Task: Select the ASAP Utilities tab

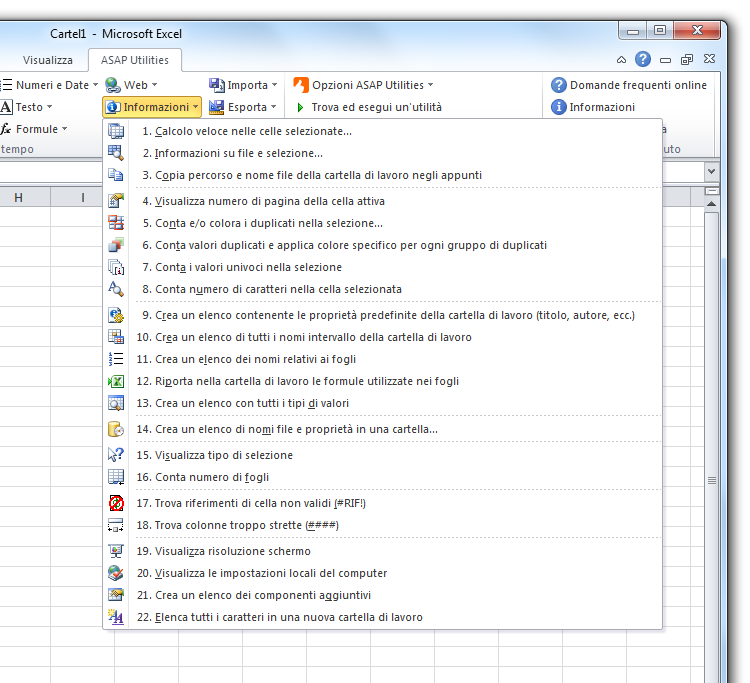Action: pos(135,60)
